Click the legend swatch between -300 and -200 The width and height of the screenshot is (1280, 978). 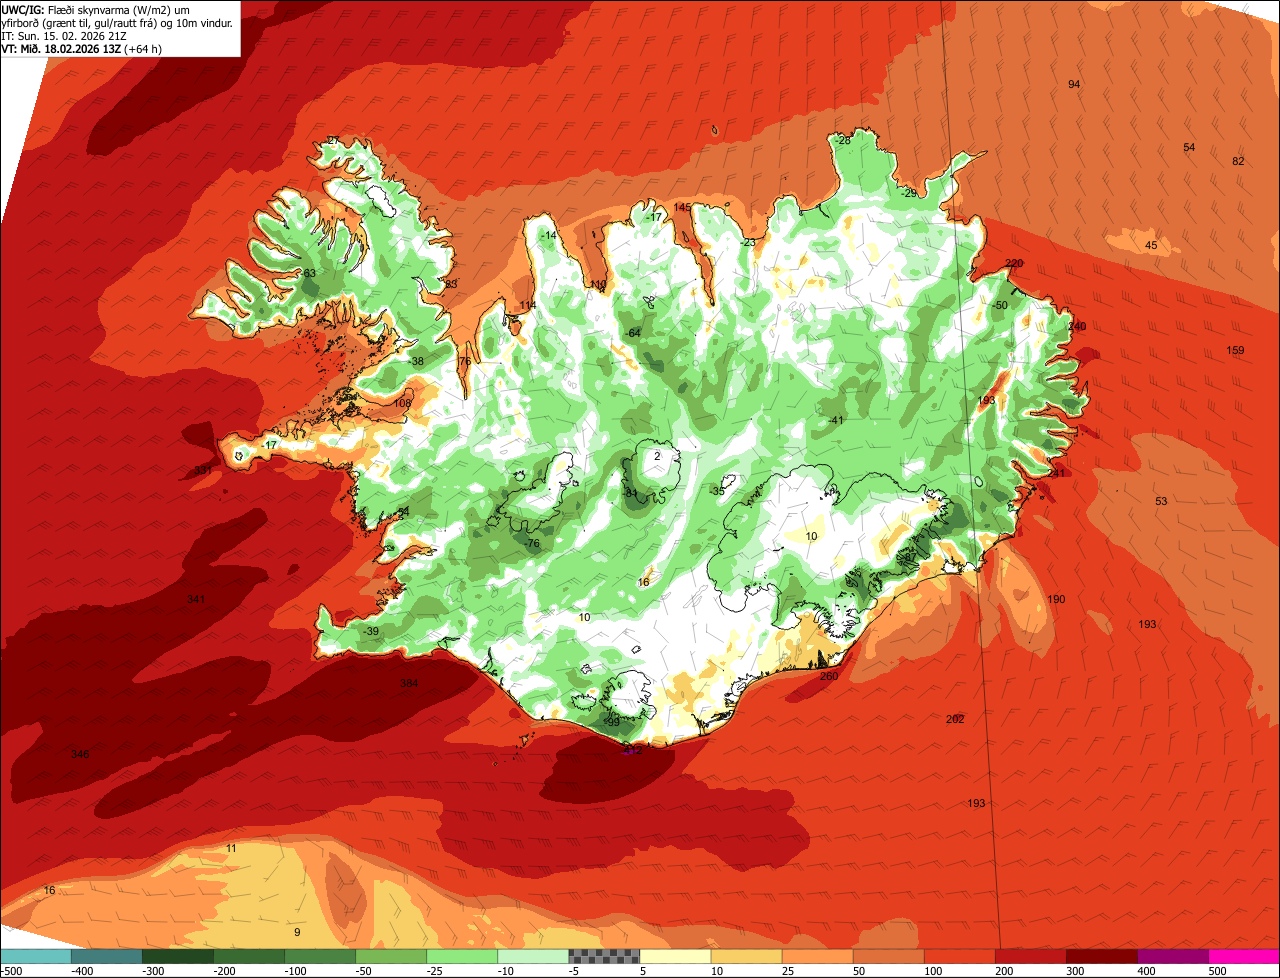click(x=177, y=956)
